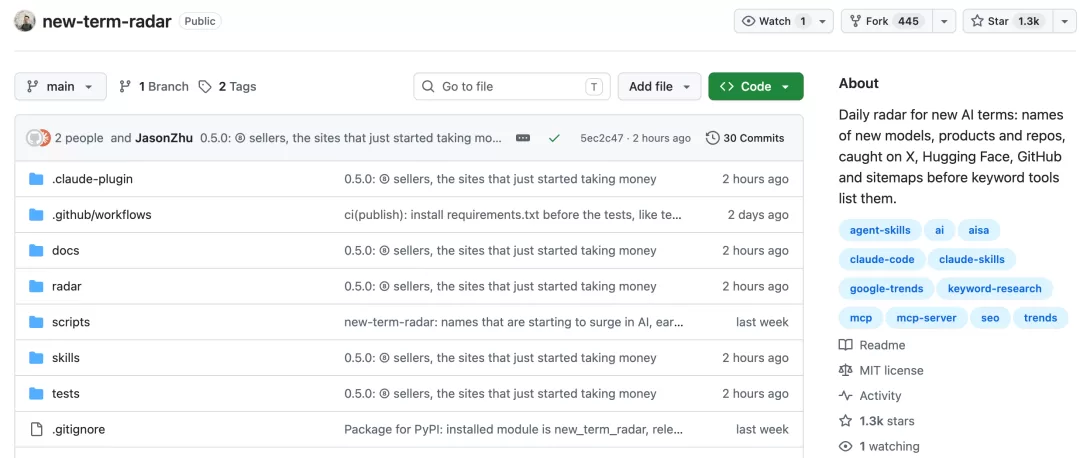Open the MIT license scale icon link
This screenshot has height=458, width=1080.
click(845, 371)
